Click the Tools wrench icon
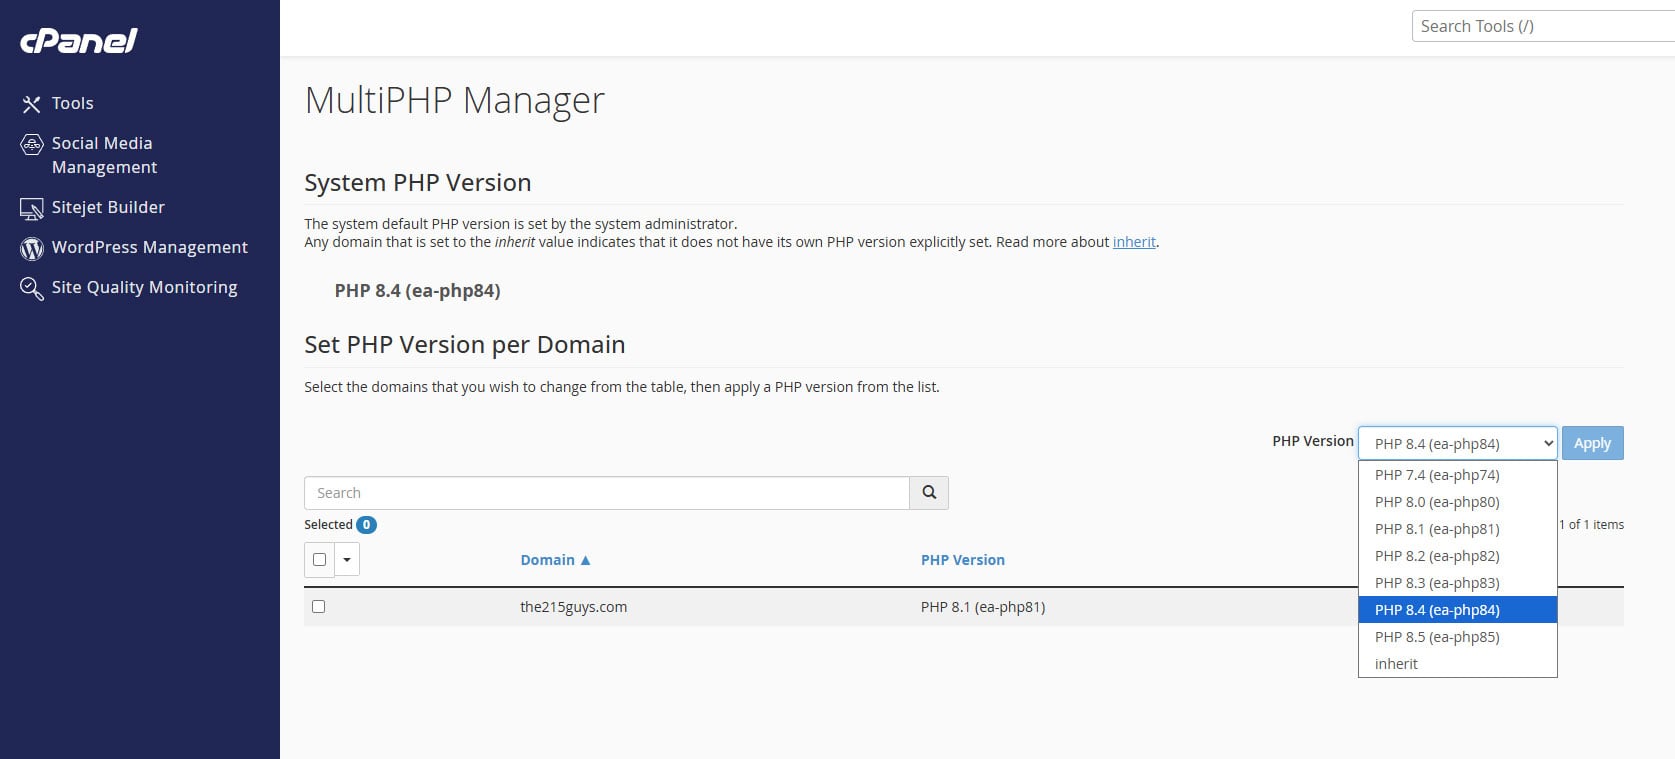The image size is (1675, 759). (x=32, y=104)
